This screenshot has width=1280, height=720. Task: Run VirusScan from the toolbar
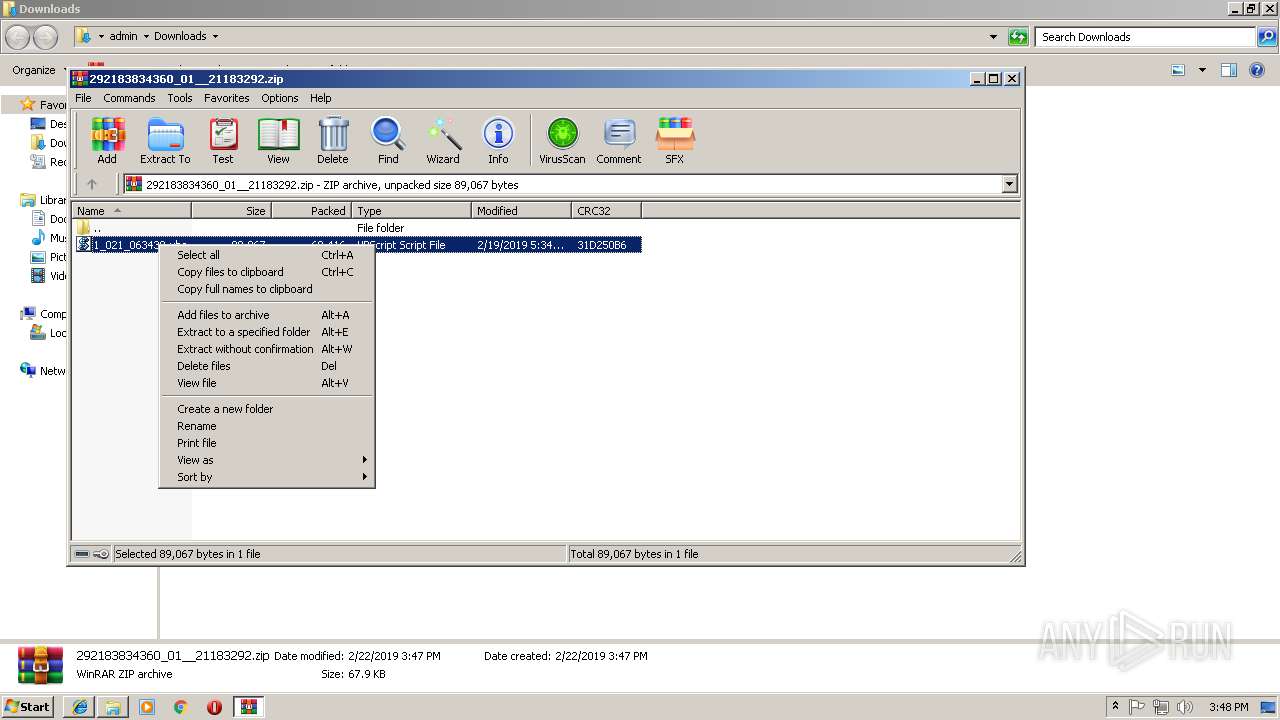pos(562,140)
